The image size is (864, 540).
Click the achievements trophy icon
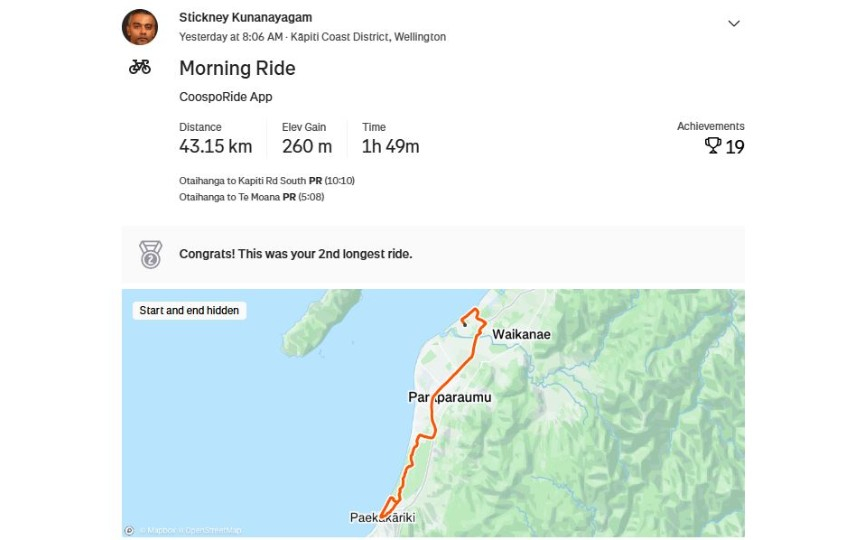point(712,146)
